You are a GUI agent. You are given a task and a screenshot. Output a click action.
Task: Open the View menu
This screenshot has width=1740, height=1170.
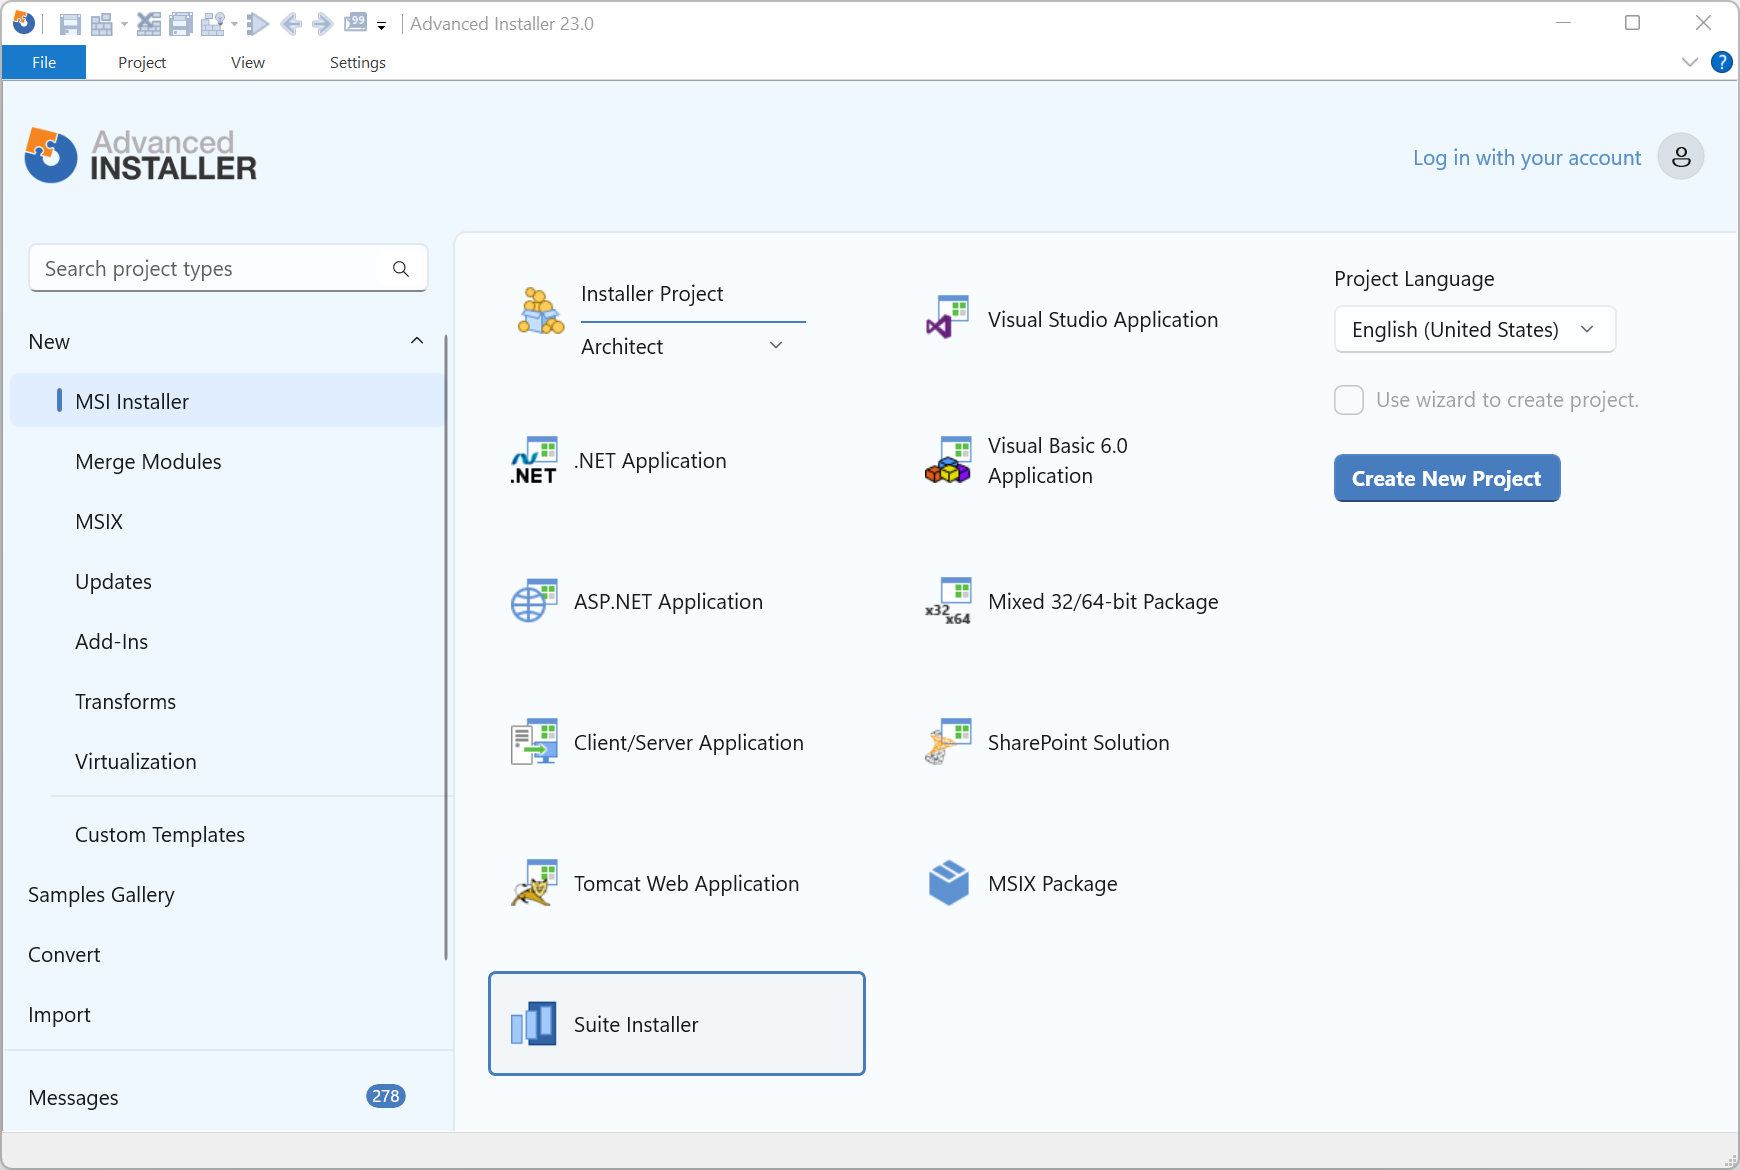tap(248, 62)
